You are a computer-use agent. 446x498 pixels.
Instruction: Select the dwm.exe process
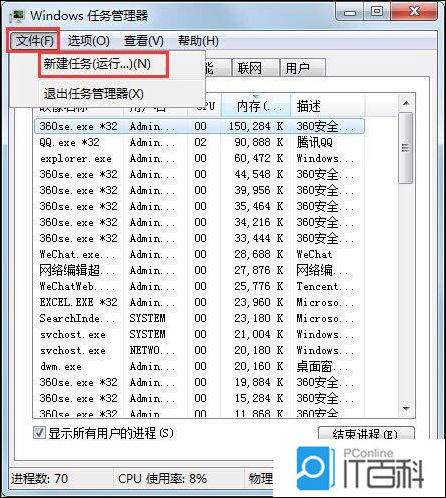coord(199,366)
